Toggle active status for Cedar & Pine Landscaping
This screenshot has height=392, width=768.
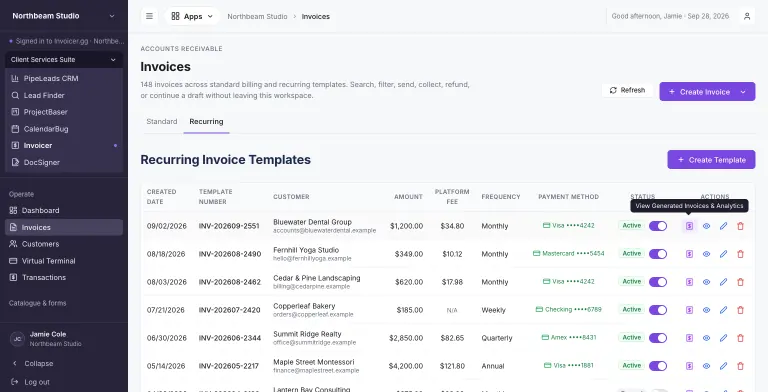(x=658, y=282)
